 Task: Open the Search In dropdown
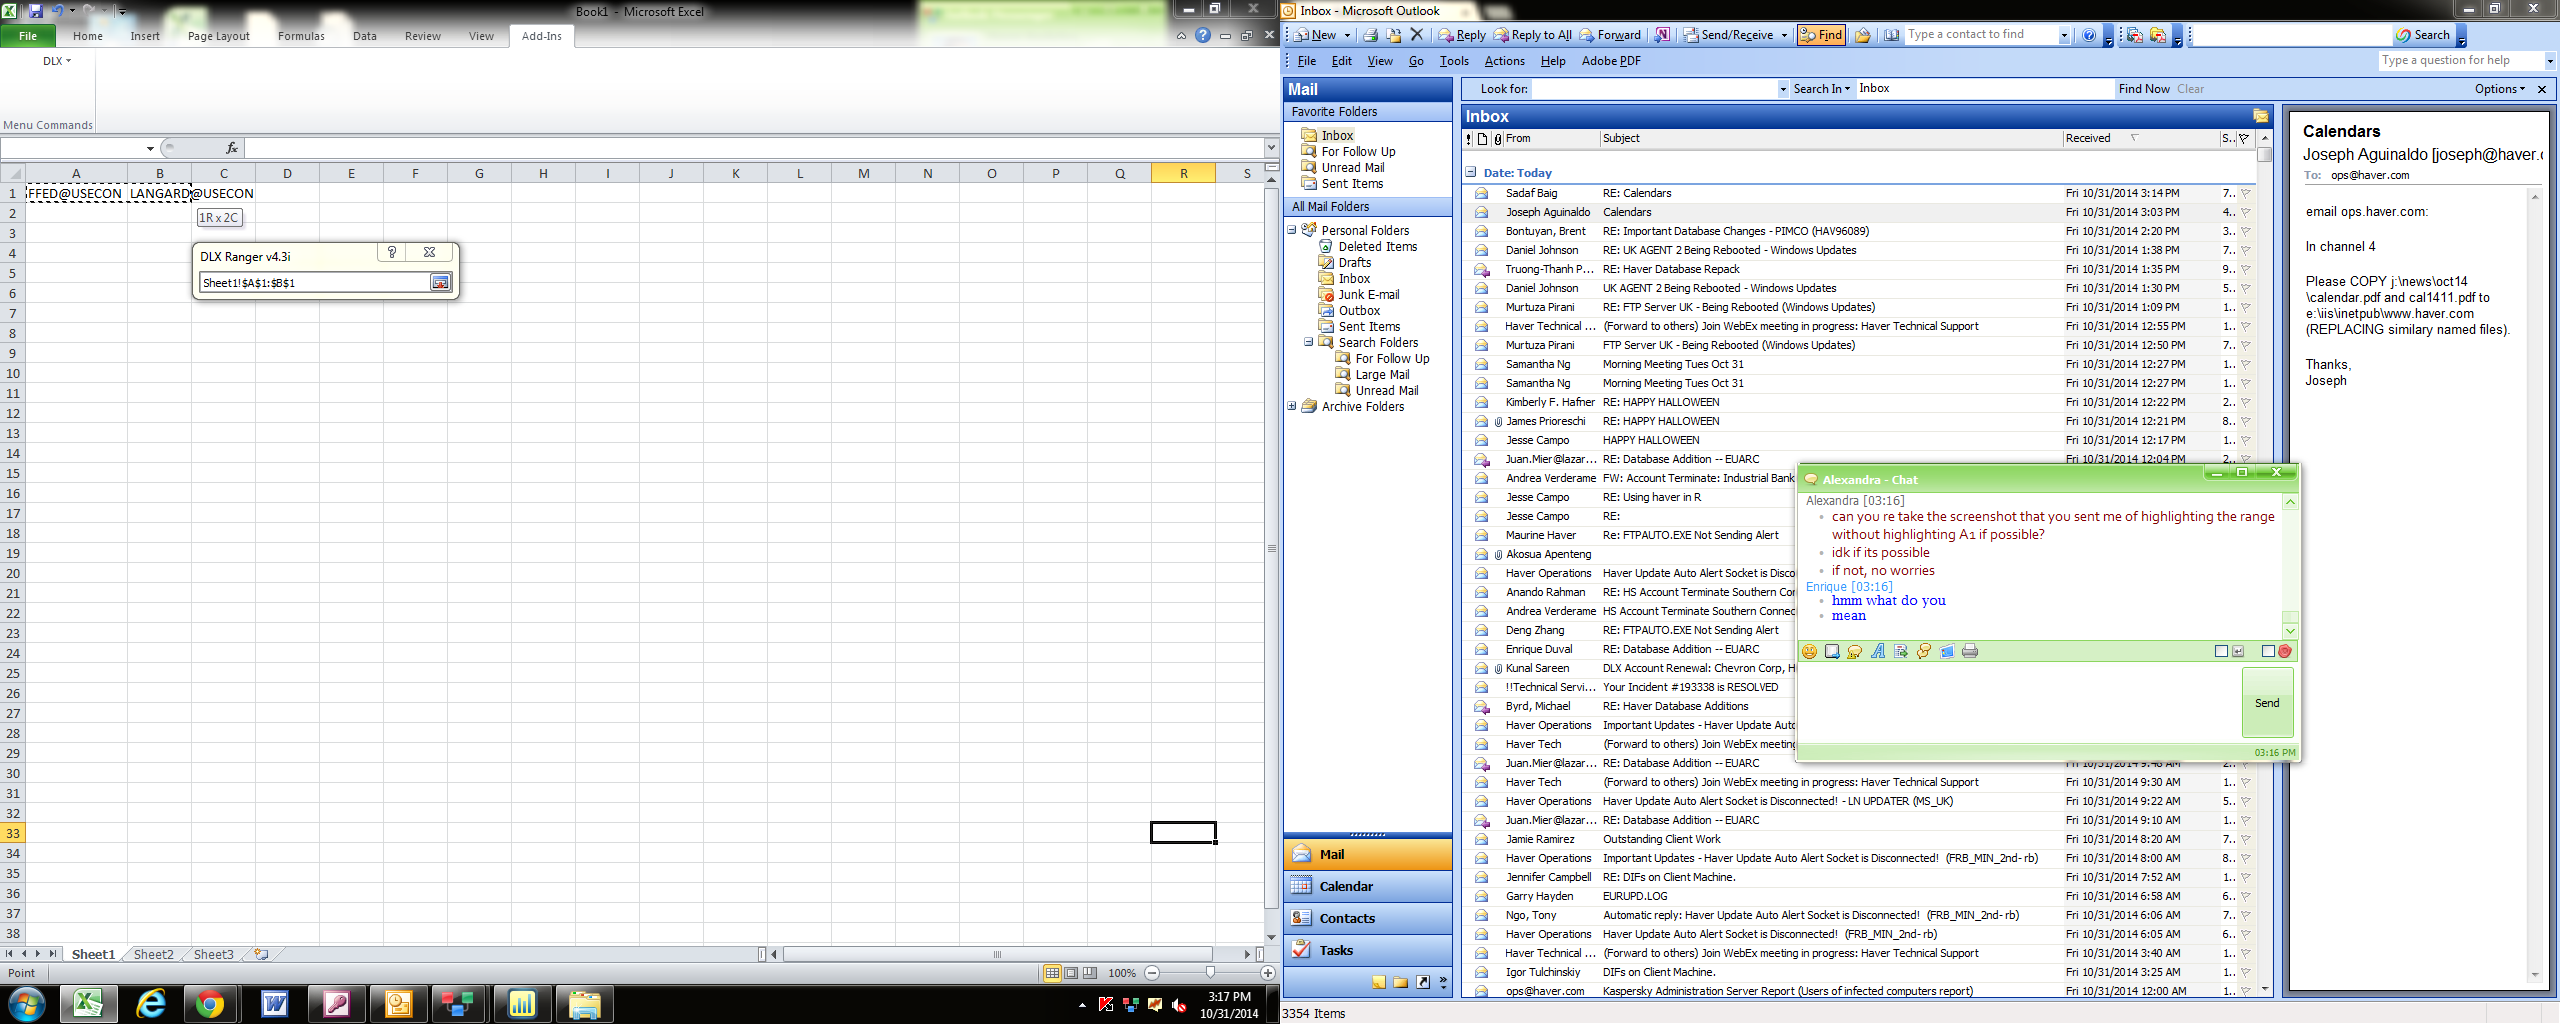pos(1821,89)
